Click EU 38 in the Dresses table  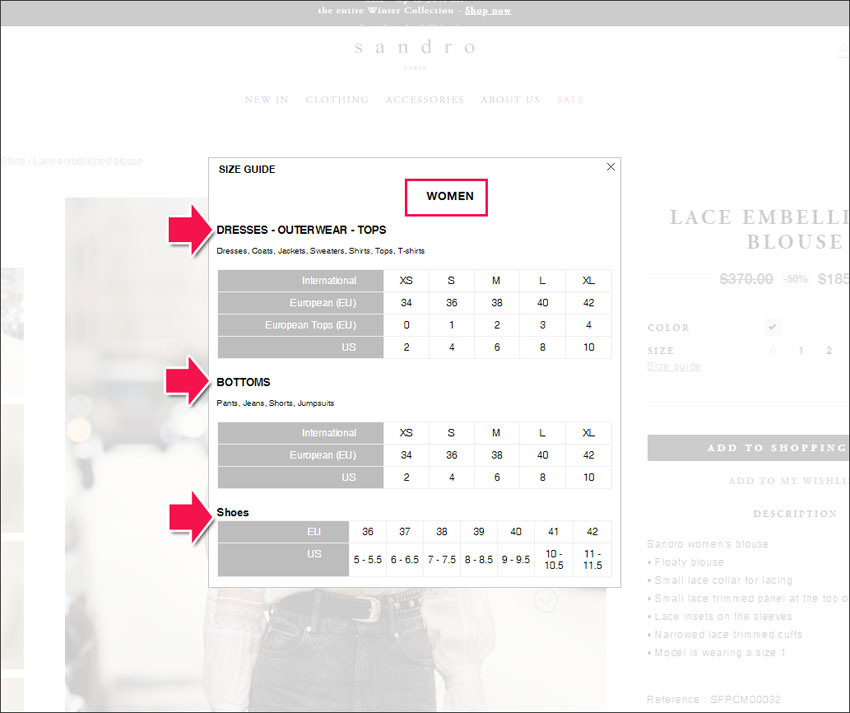(497, 303)
